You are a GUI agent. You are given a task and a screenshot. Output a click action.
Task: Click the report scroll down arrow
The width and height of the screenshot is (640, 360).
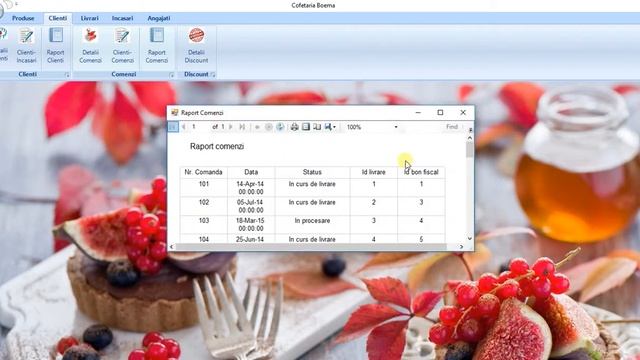[470, 239]
